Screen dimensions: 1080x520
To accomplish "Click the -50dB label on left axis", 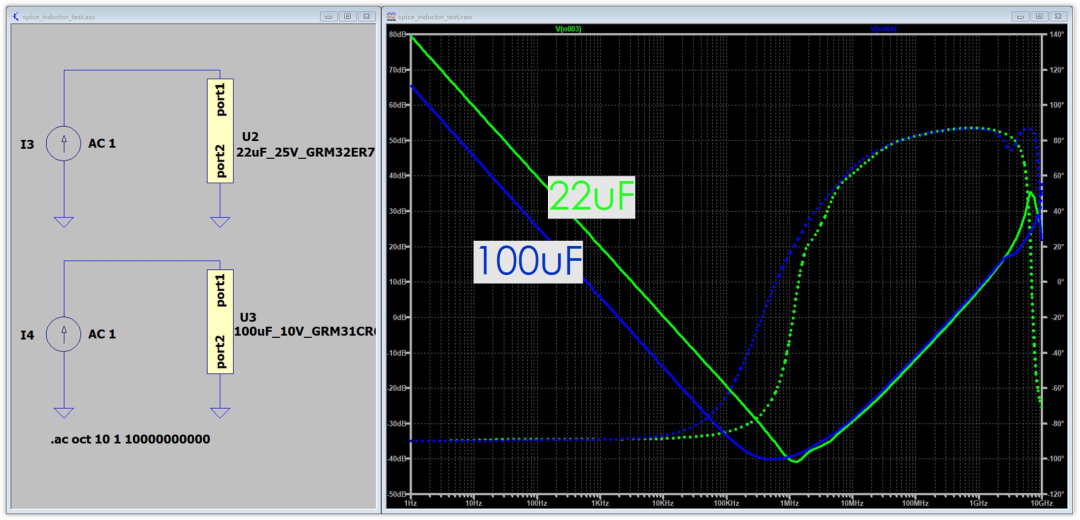I will click(399, 494).
